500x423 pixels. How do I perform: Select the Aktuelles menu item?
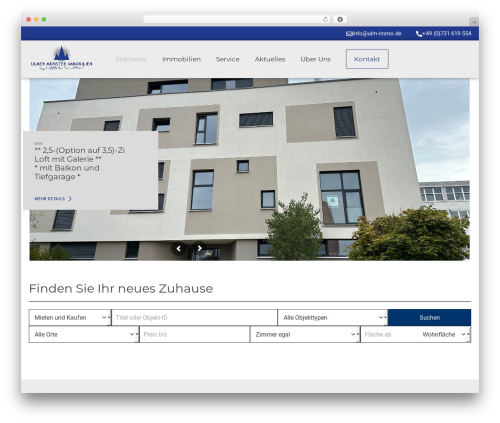pos(270,59)
